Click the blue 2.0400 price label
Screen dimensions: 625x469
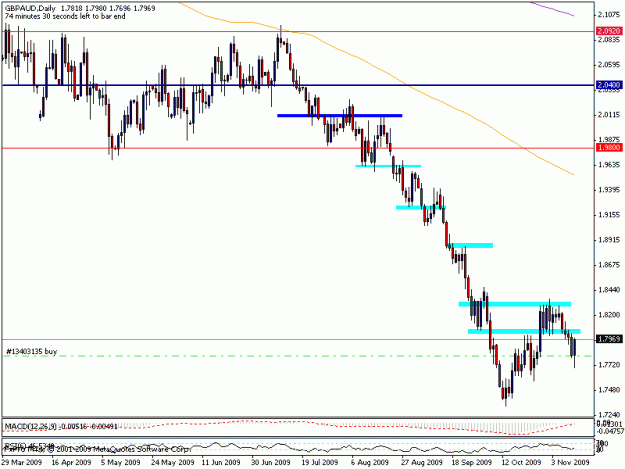[609, 85]
